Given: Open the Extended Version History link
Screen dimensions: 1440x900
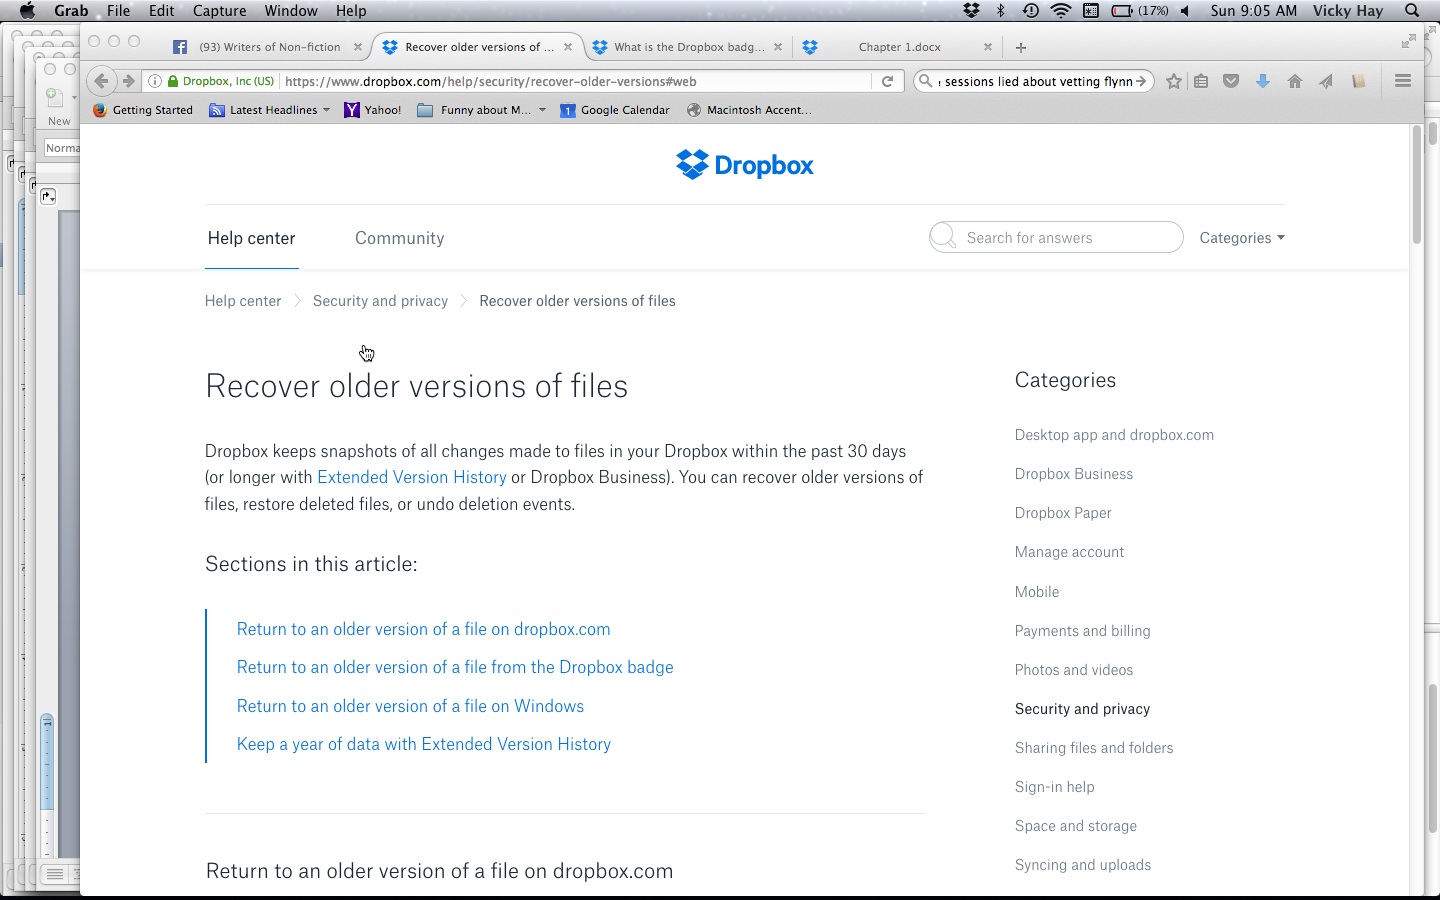Looking at the screenshot, I should tap(411, 478).
